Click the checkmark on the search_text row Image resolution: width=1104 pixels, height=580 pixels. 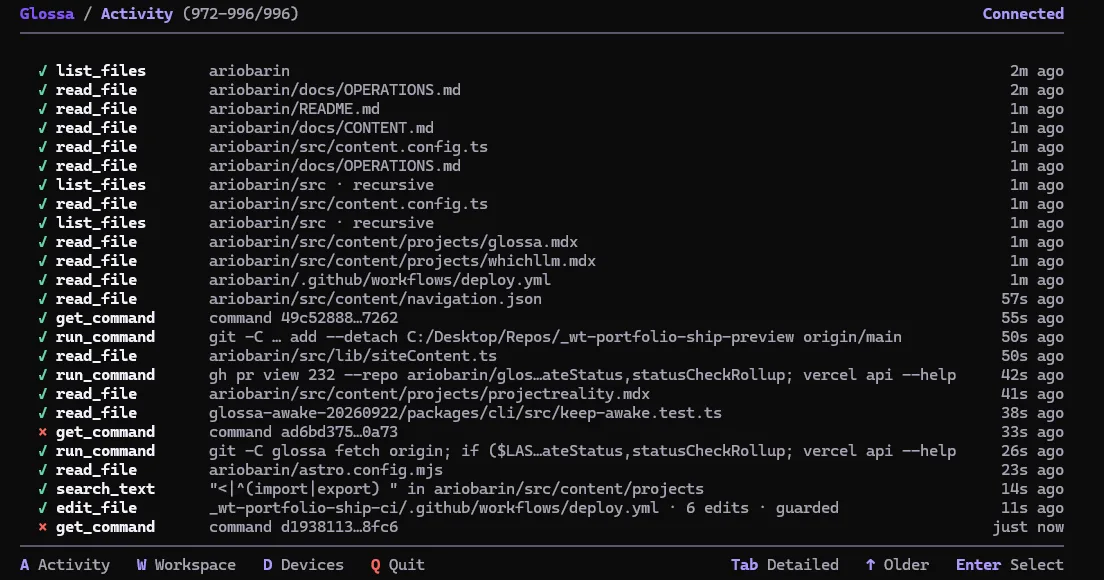43,489
